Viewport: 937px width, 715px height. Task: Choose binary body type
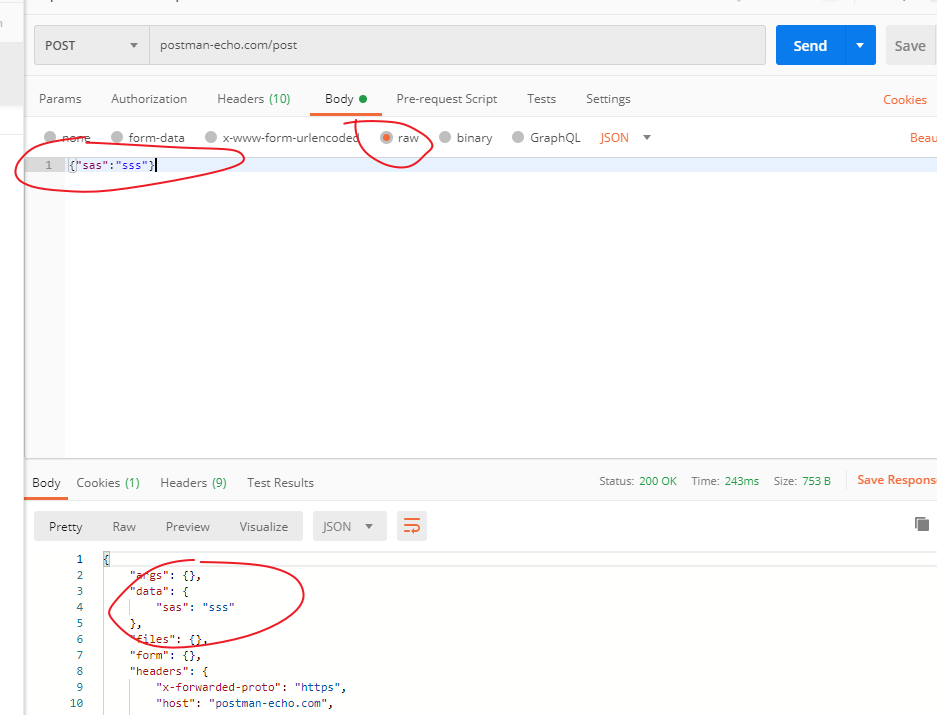[445, 138]
